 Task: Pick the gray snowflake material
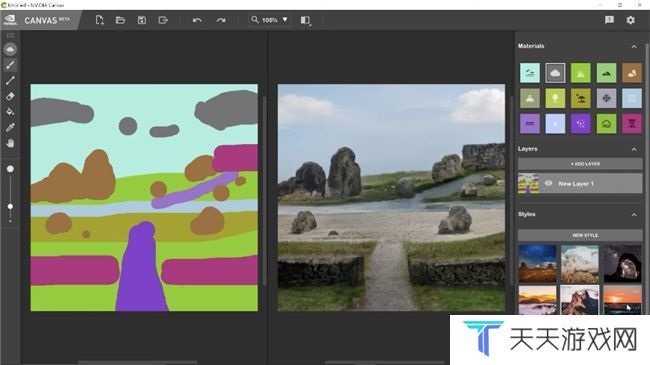tap(606, 98)
